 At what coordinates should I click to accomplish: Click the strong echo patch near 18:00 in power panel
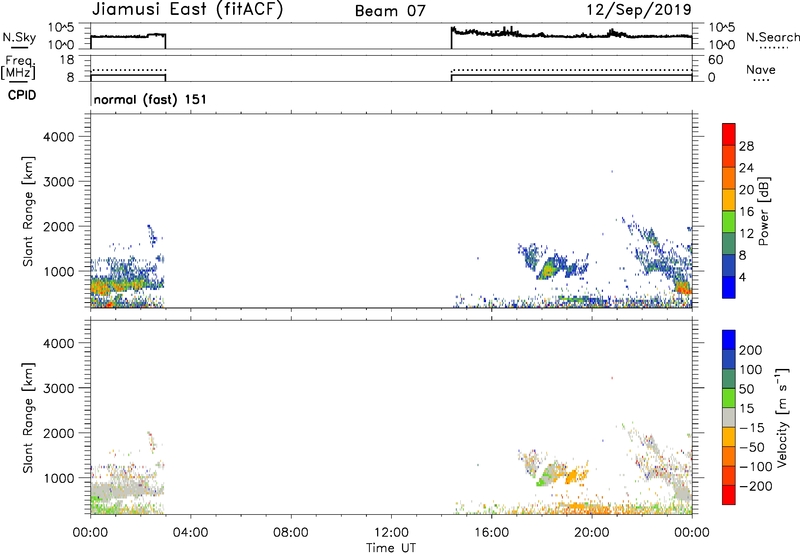pyautogui.click(x=548, y=269)
